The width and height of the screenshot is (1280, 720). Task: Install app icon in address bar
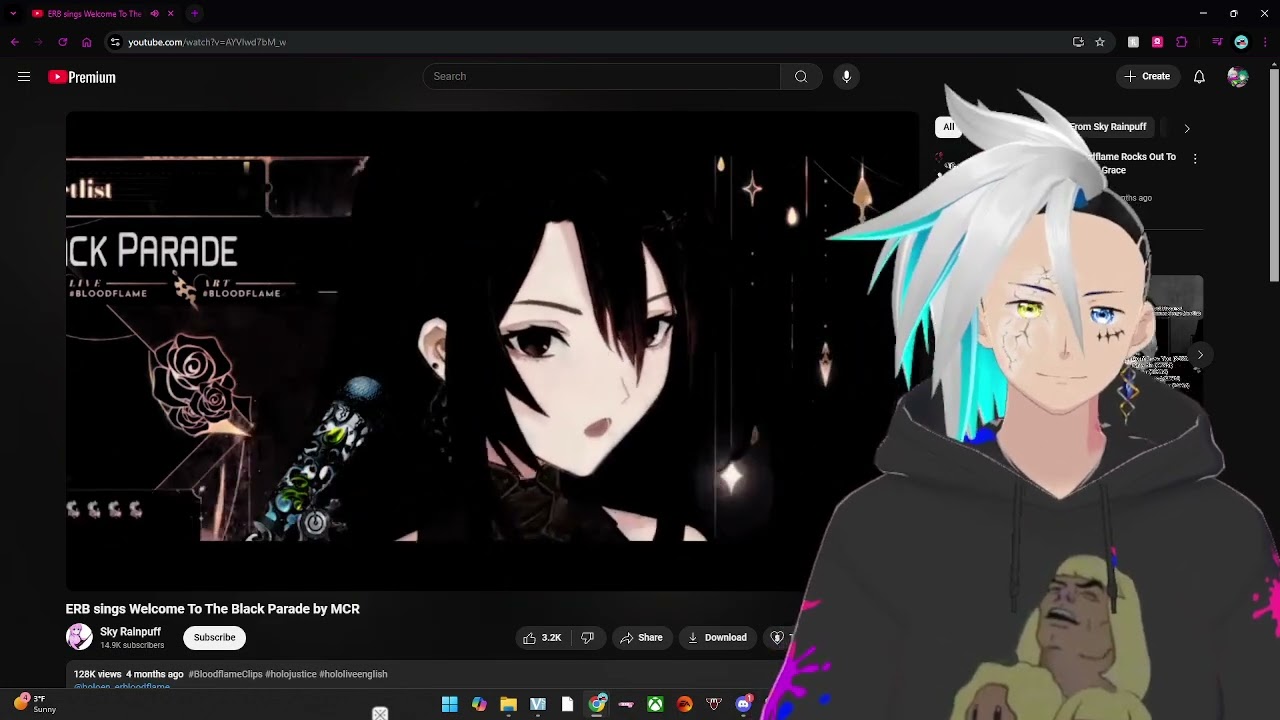(x=1078, y=42)
